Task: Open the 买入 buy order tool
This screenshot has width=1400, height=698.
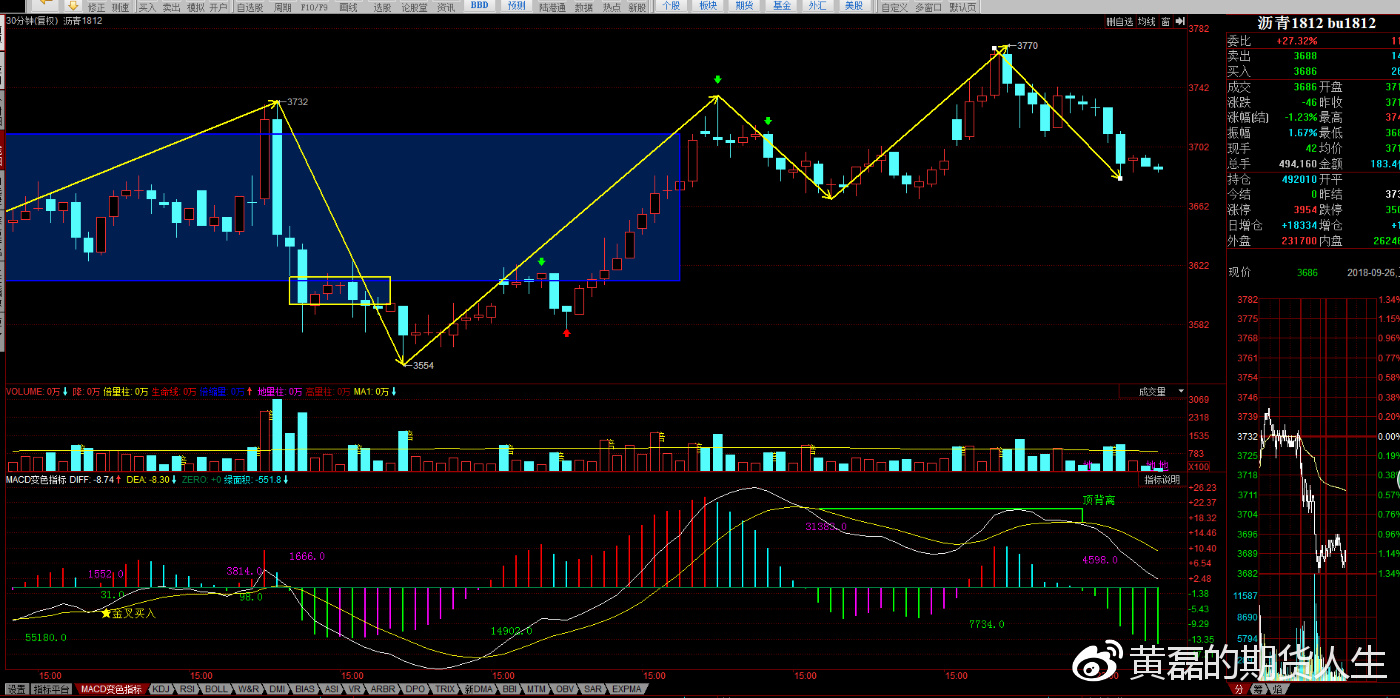Action: [147, 6]
